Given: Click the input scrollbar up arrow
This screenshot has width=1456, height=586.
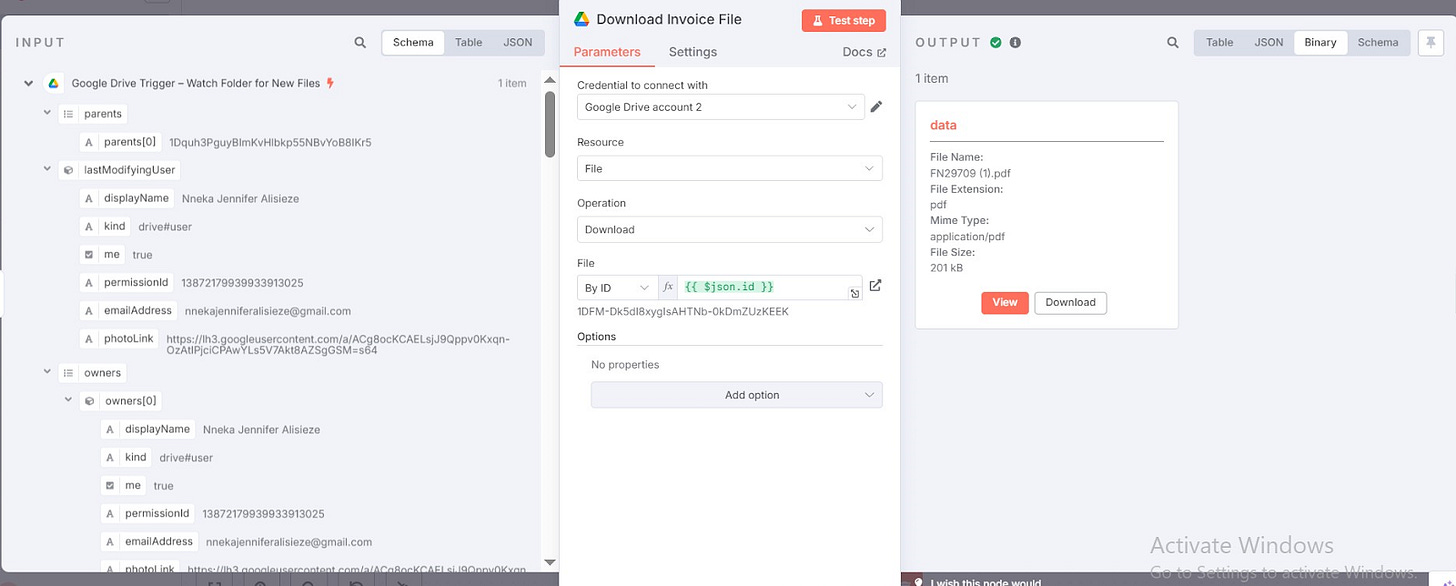Looking at the screenshot, I should 550,80.
